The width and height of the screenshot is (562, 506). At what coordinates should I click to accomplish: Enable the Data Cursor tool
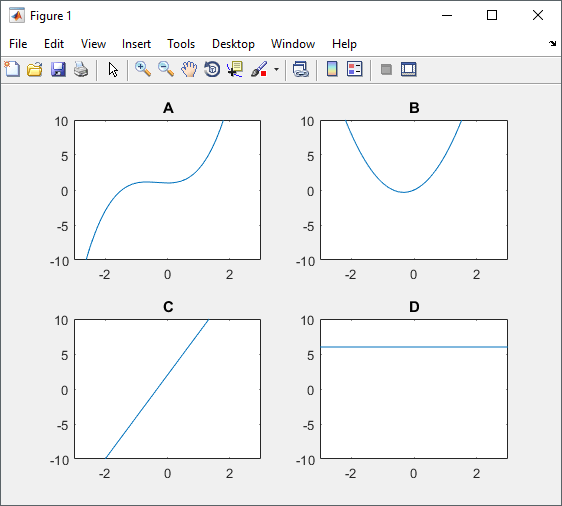tap(235, 69)
